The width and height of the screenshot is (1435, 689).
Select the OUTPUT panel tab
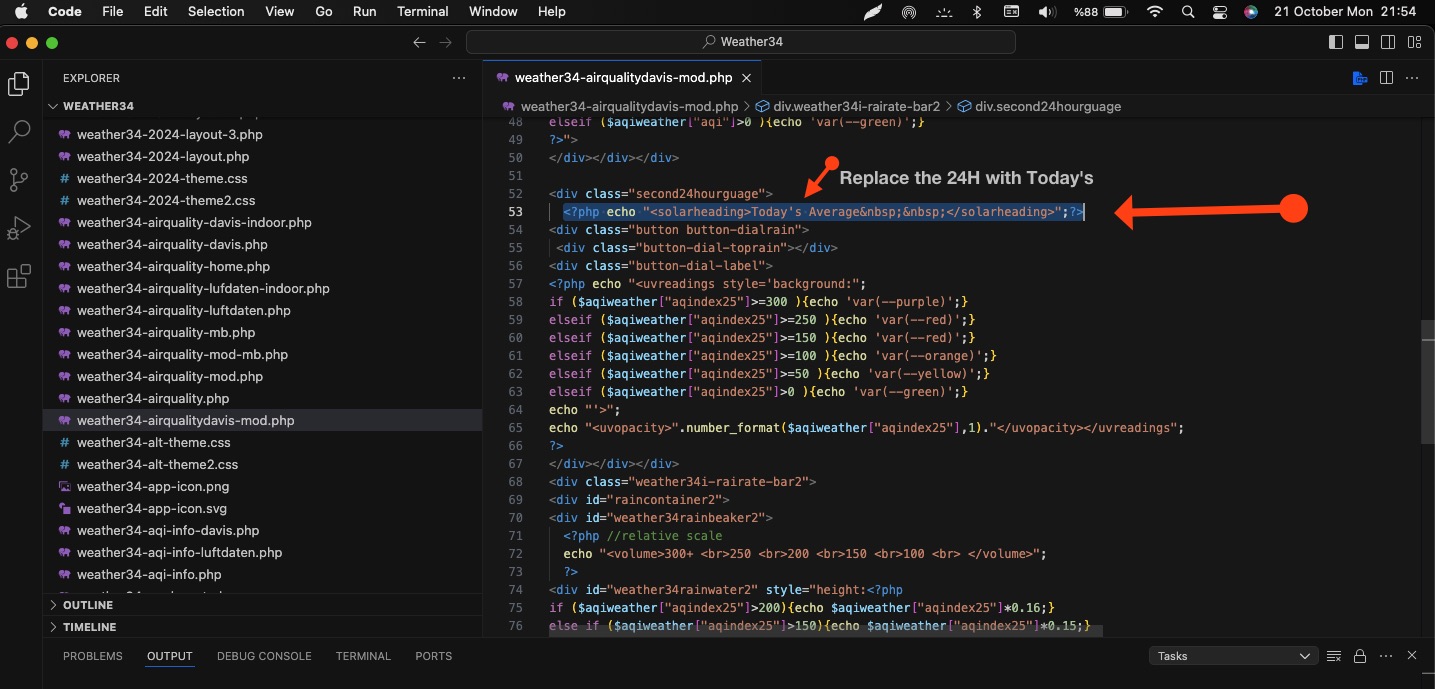pyautogui.click(x=170, y=656)
